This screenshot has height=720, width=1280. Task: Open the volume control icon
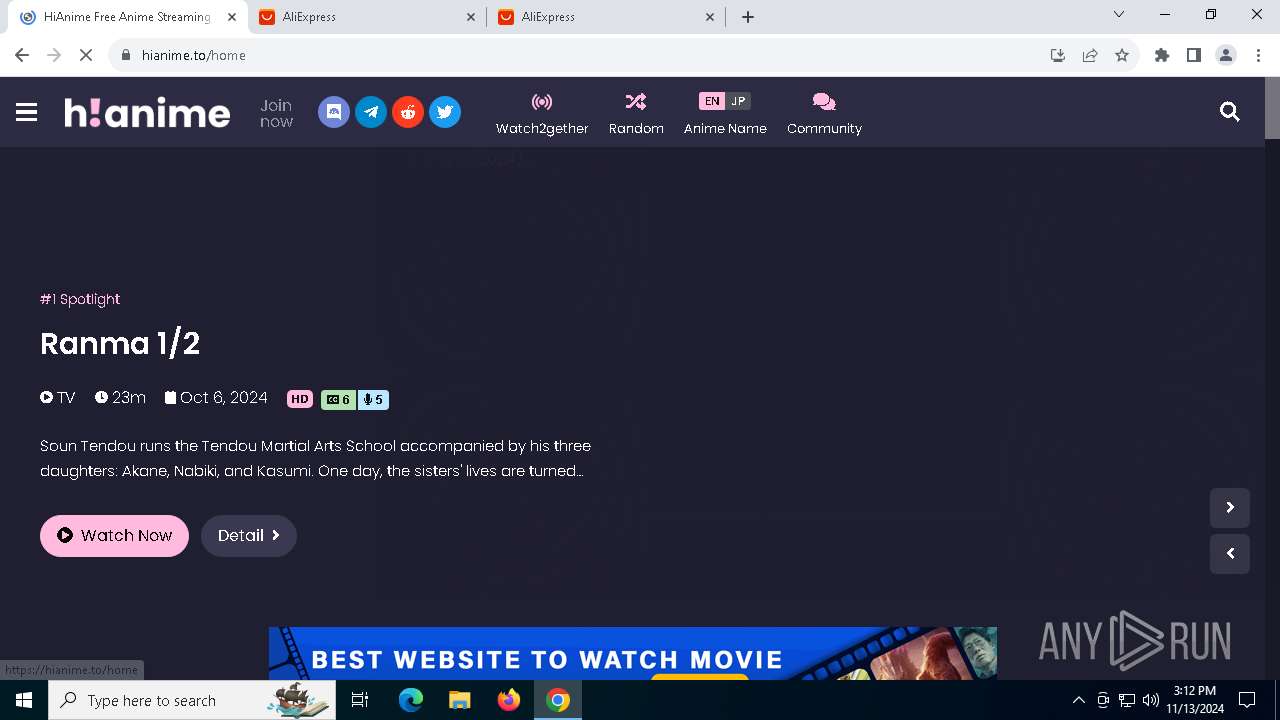pyautogui.click(x=1151, y=700)
